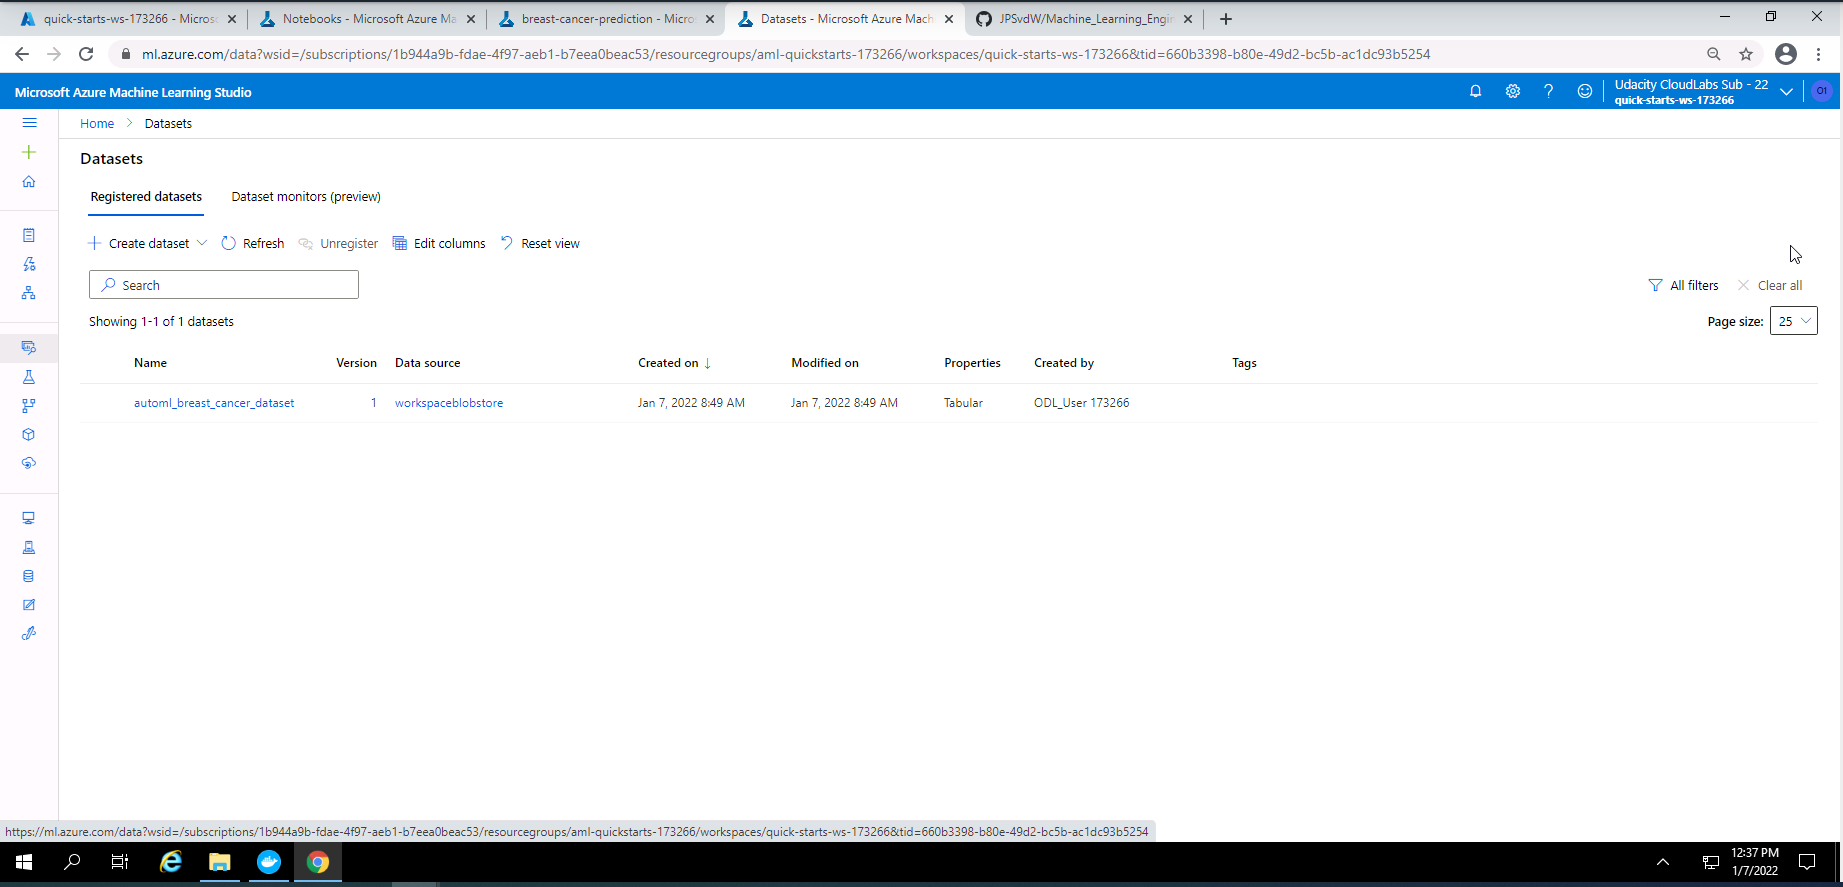Click the user account avatar in header
The width and height of the screenshot is (1843, 887).
(x=1822, y=91)
